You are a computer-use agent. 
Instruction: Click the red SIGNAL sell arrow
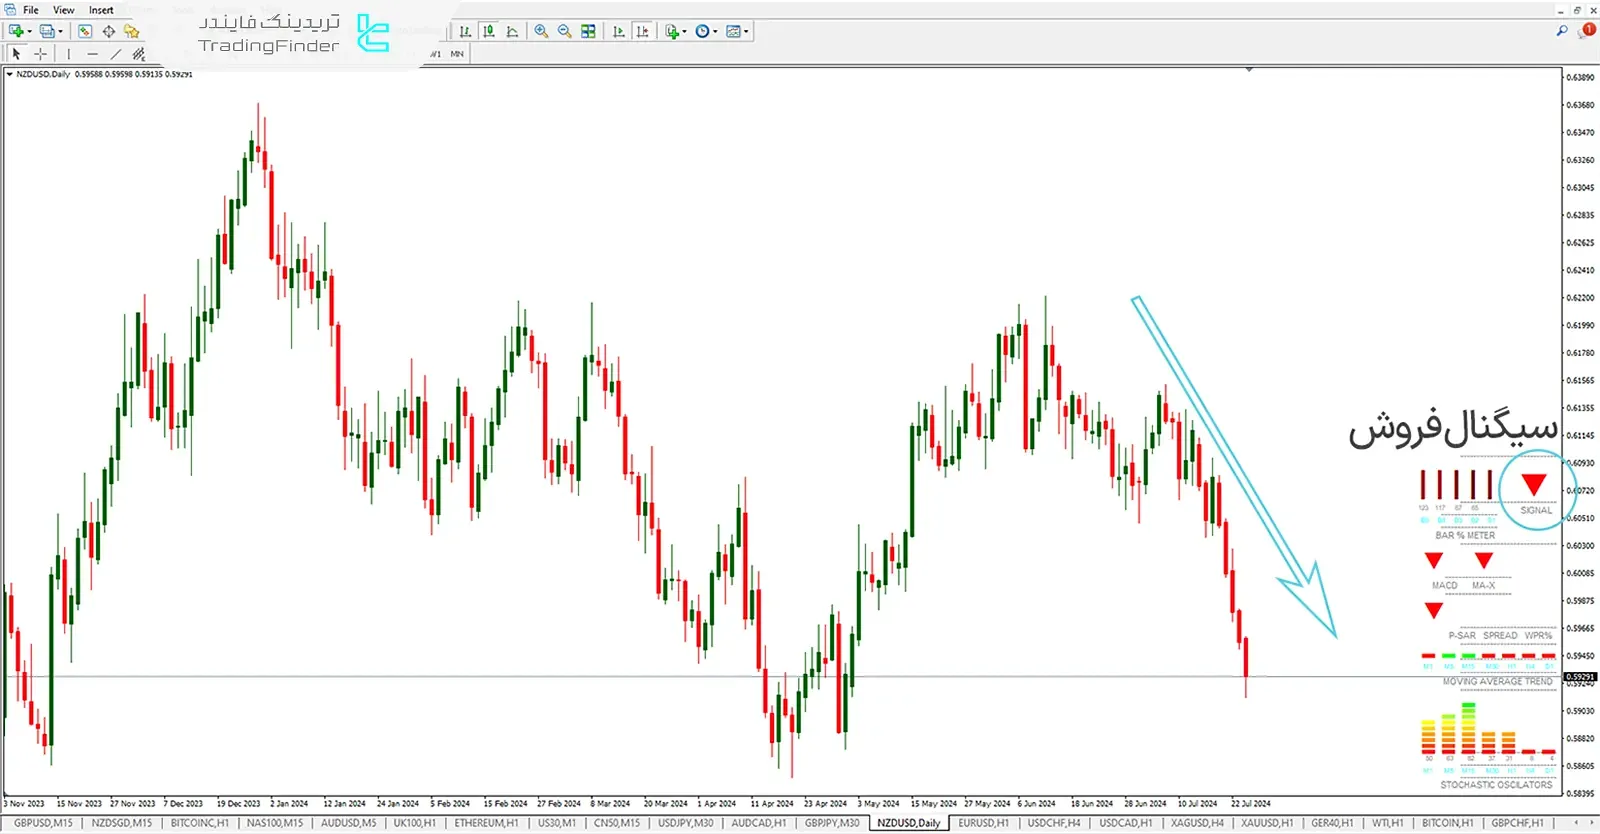[x=1534, y=486]
